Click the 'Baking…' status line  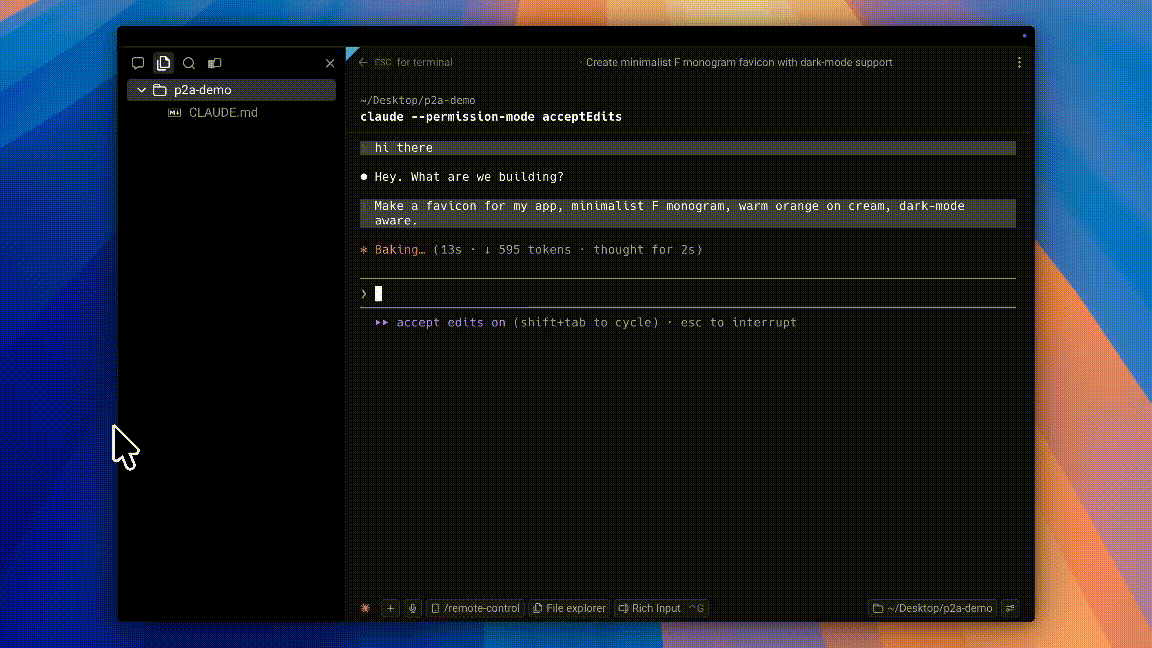[x=531, y=250]
